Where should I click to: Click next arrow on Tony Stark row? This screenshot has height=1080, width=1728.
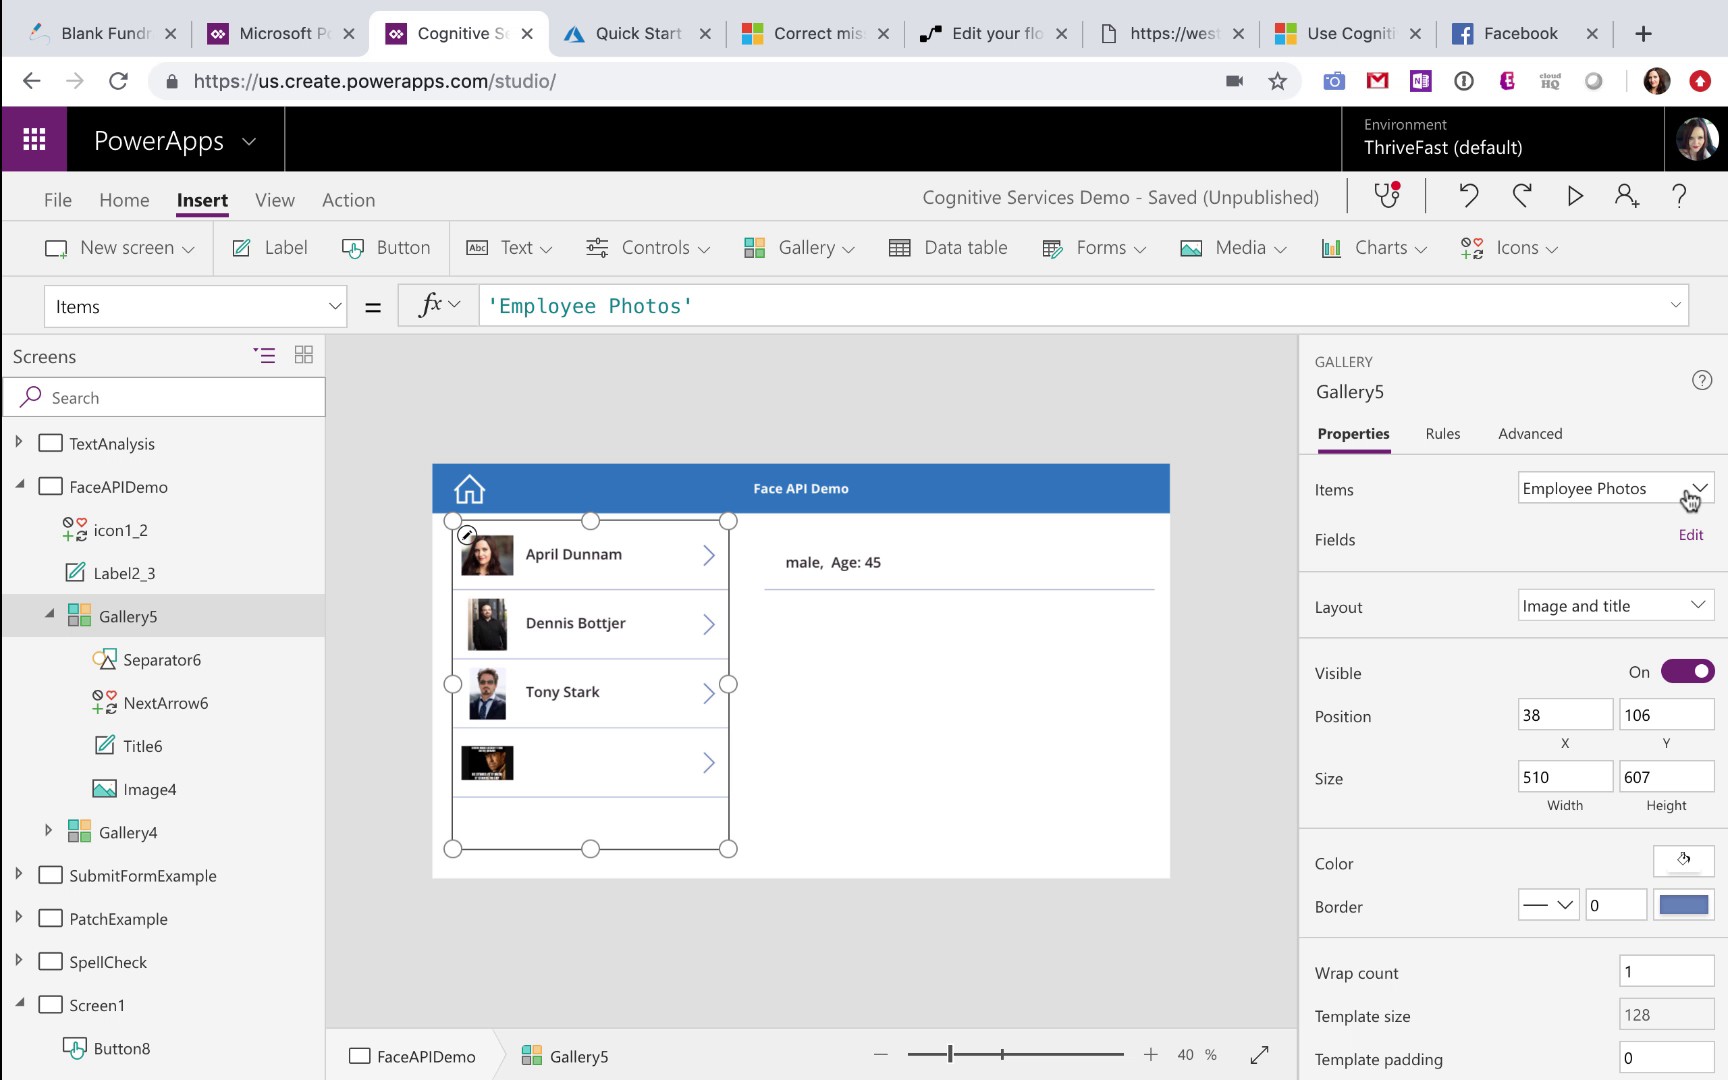(x=708, y=693)
